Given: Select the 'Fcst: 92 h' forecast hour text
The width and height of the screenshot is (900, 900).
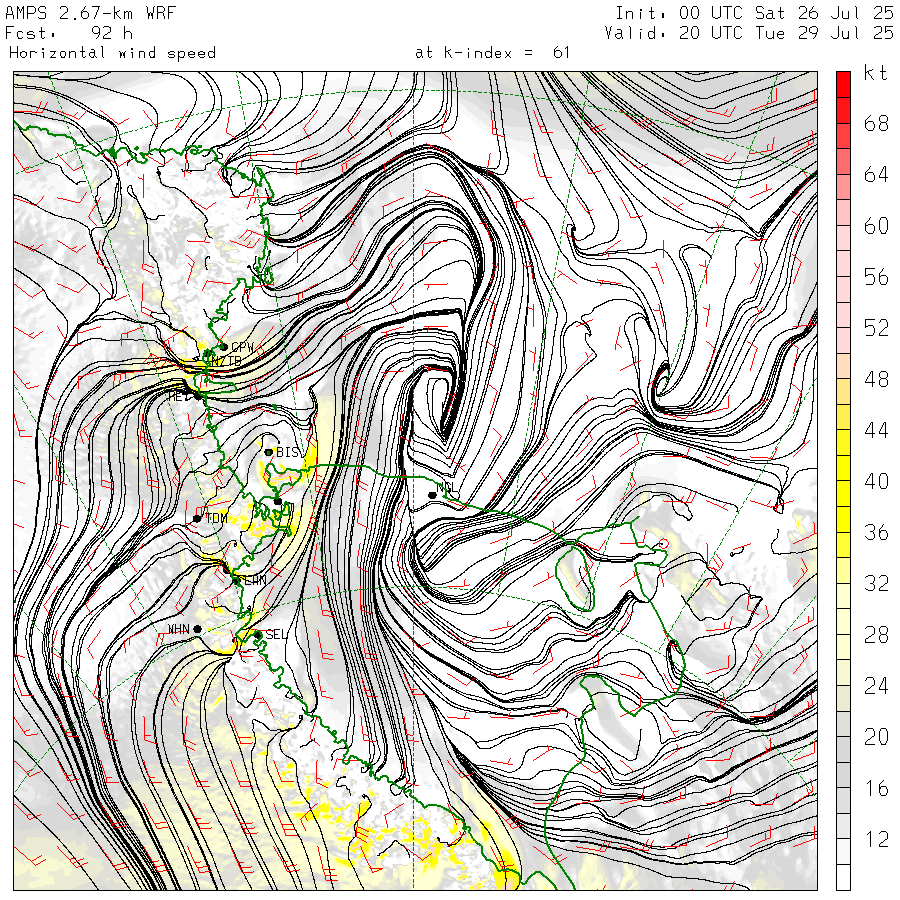Looking at the screenshot, I should point(69,33).
